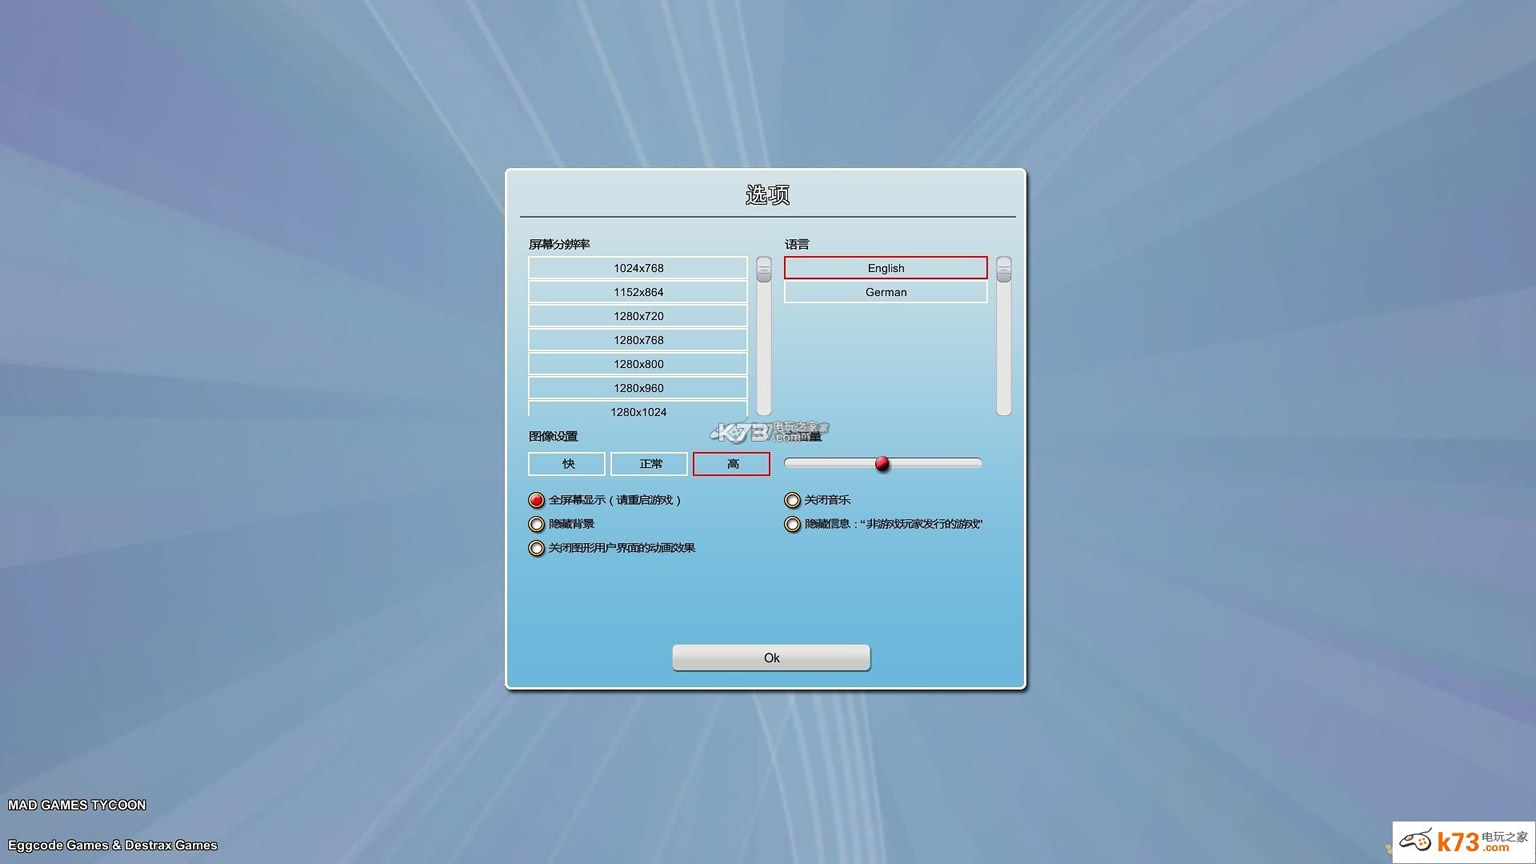Set graphics quality to 正常 (normal)

649,464
